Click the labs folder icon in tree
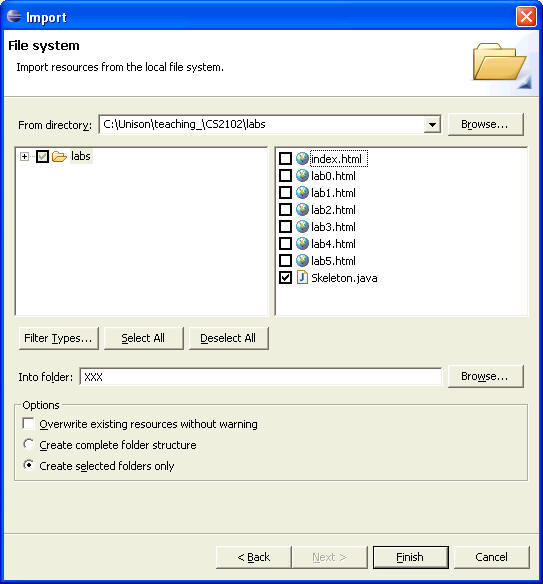Screen dimensions: 543x584 pos(59,156)
